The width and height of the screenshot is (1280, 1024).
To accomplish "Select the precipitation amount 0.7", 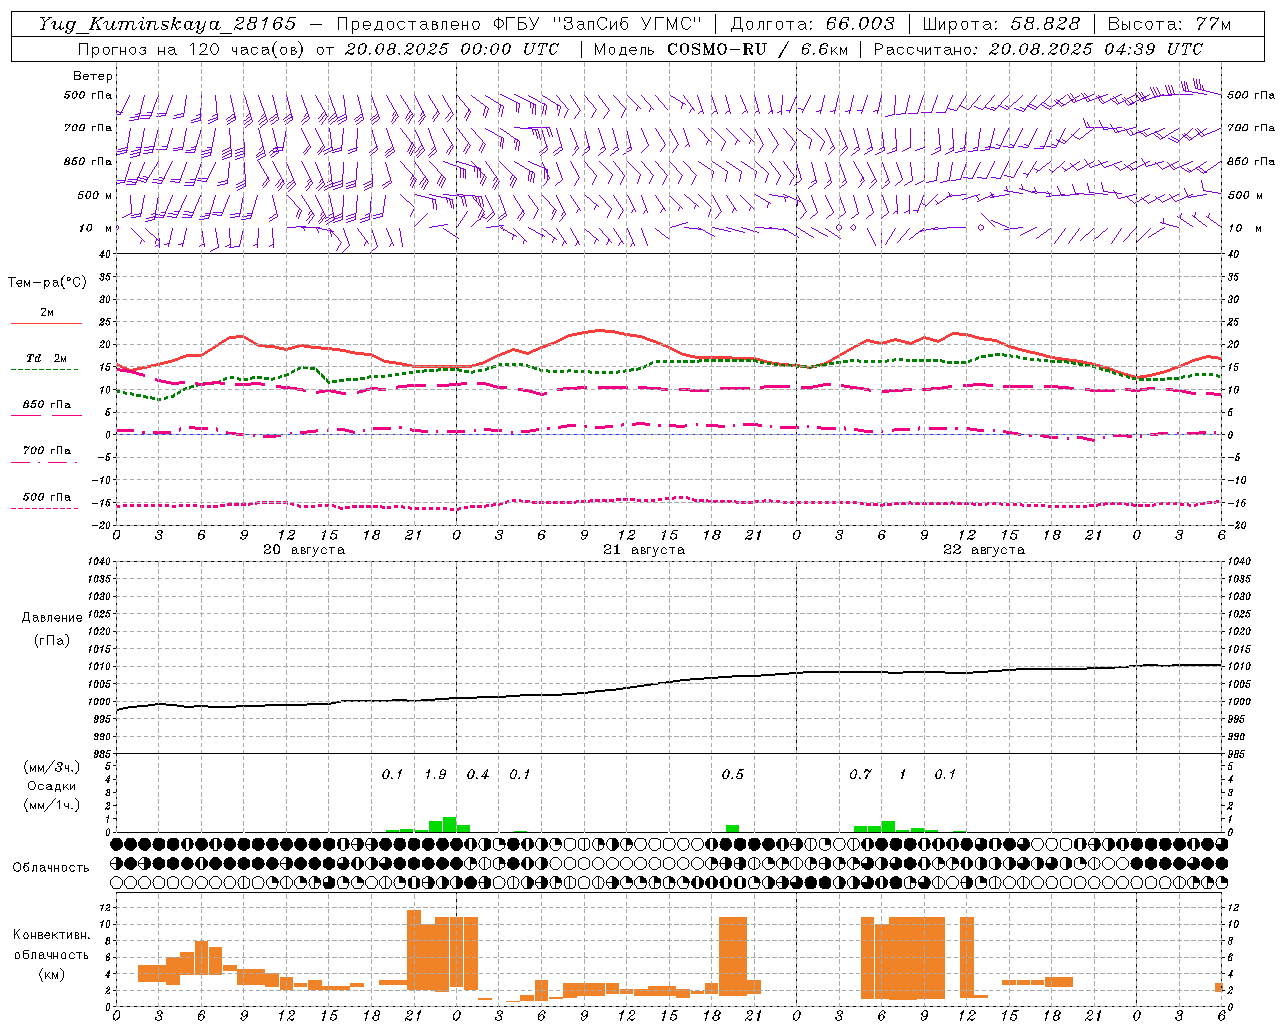I will click(860, 774).
